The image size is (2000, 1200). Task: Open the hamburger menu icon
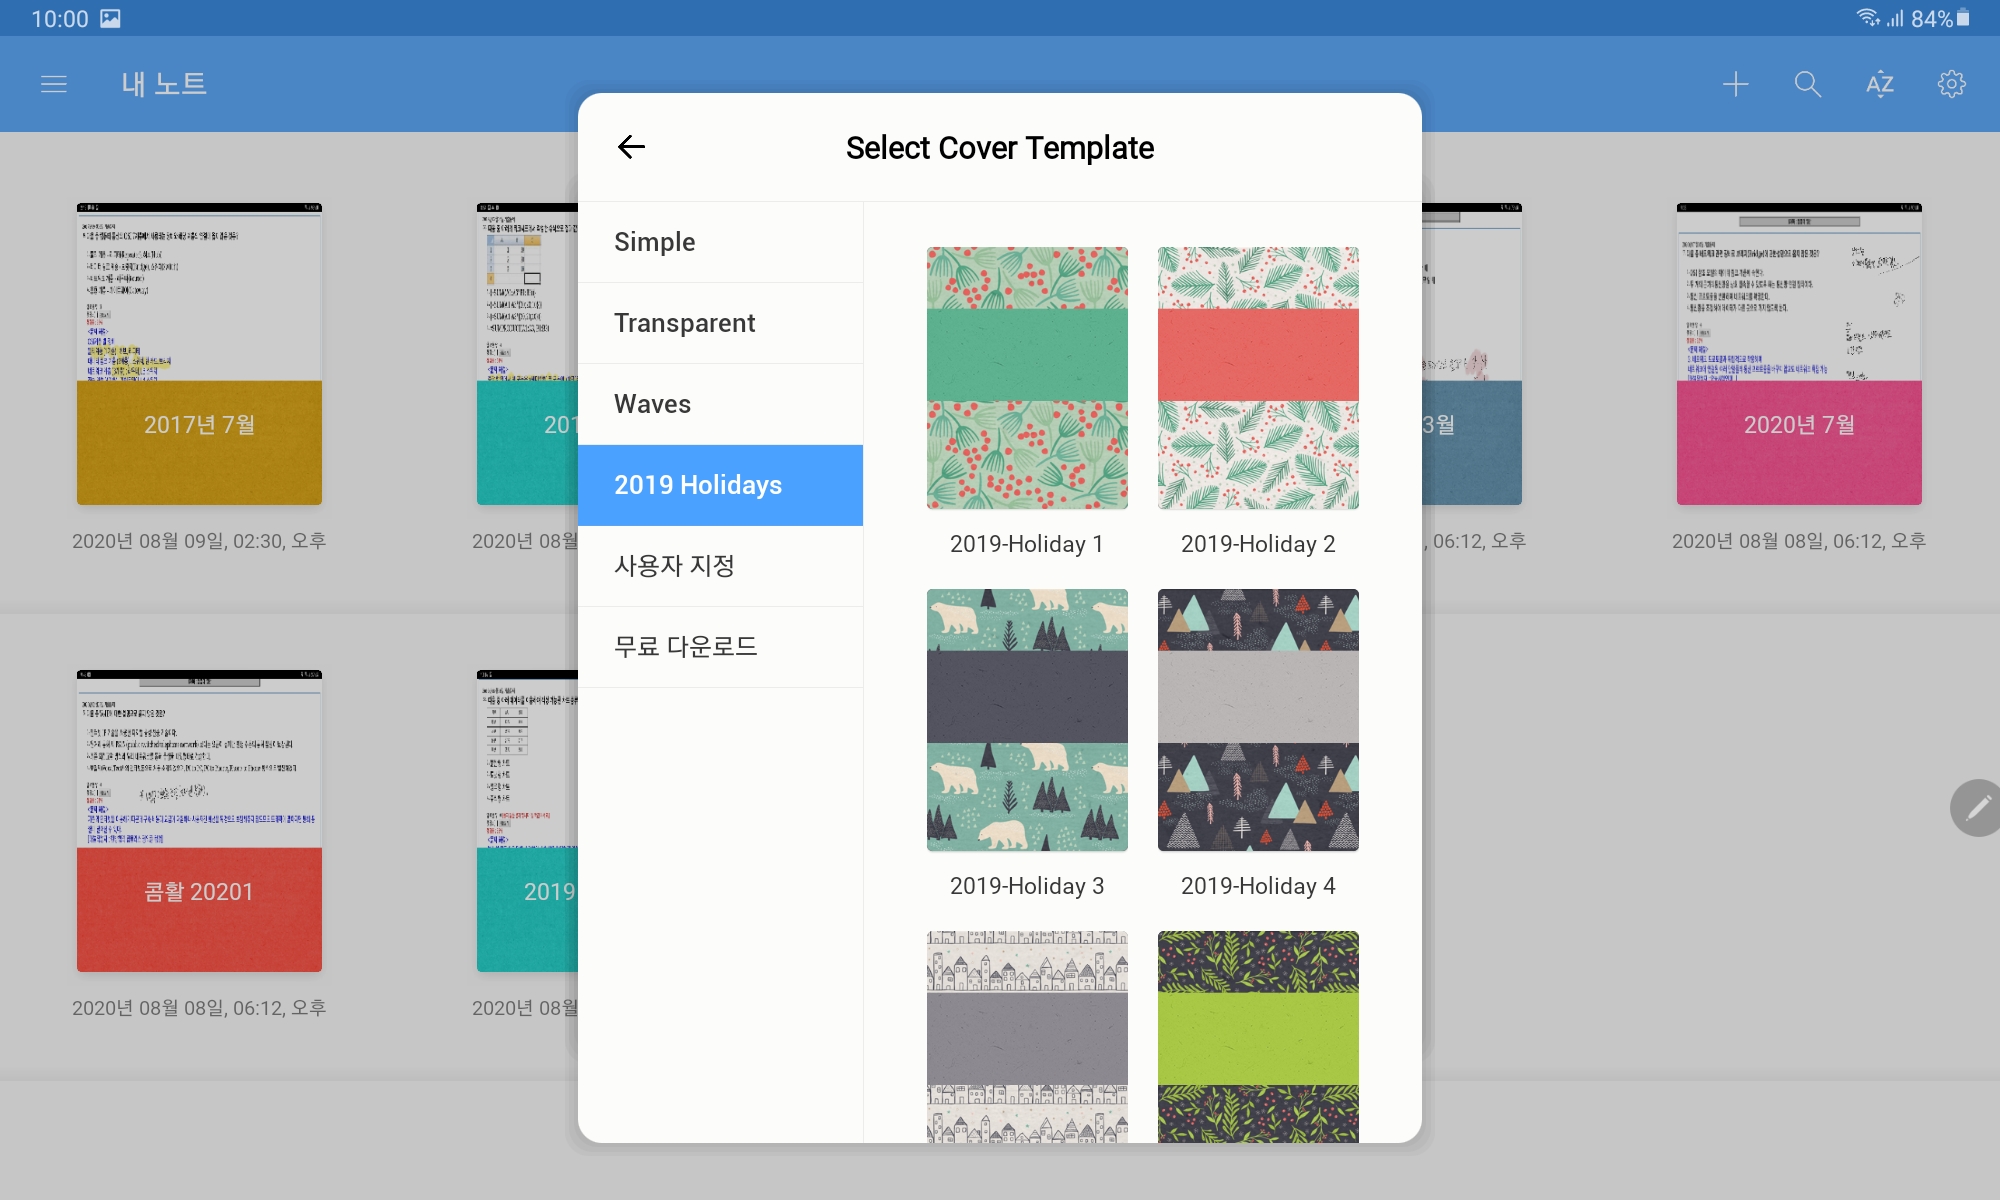pos(54,84)
